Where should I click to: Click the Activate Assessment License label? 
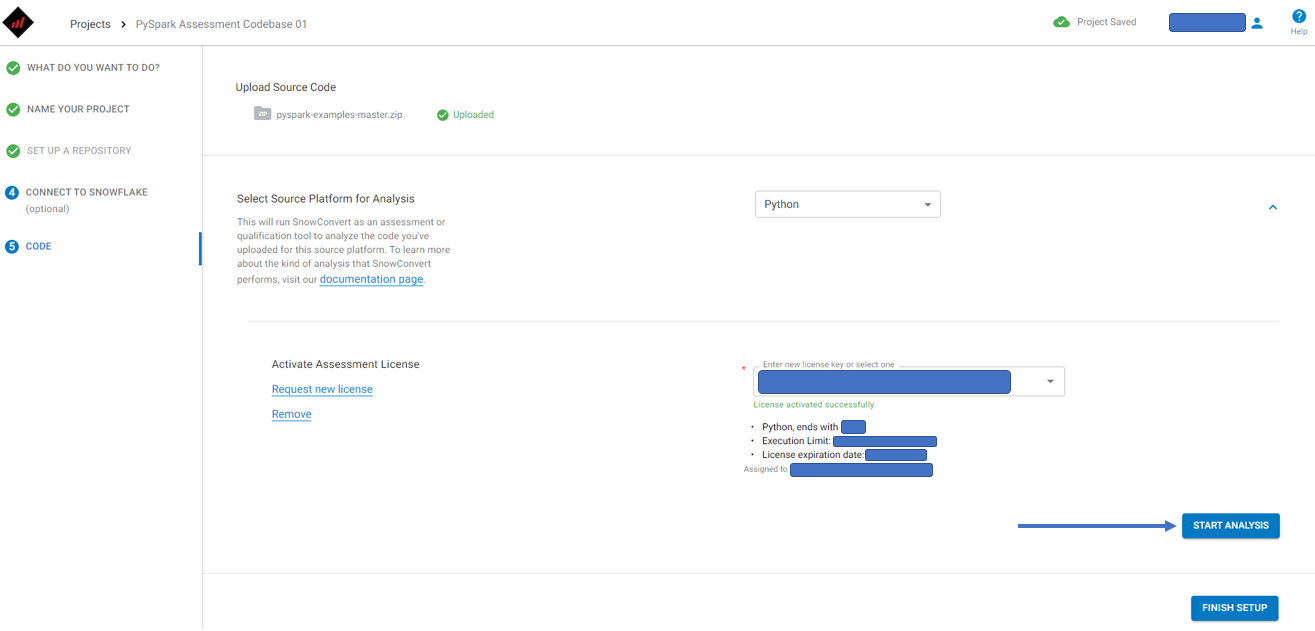[345, 365]
